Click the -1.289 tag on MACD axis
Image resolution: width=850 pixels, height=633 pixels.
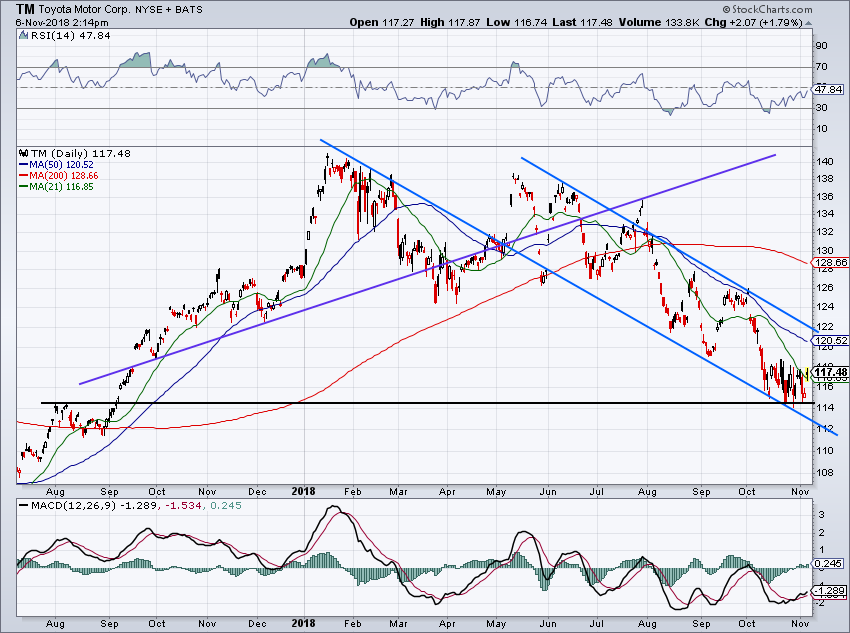click(x=829, y=591)
